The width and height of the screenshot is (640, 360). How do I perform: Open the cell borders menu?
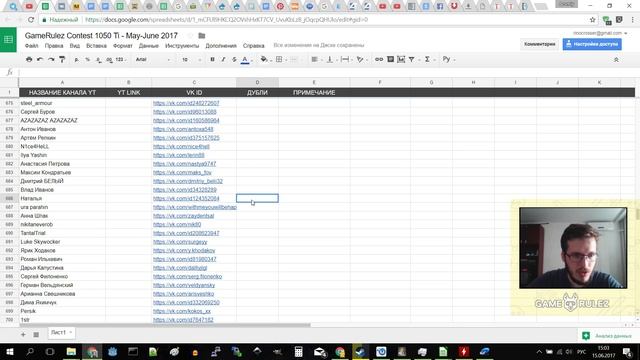pyautogui.click(x=280, y=60)
